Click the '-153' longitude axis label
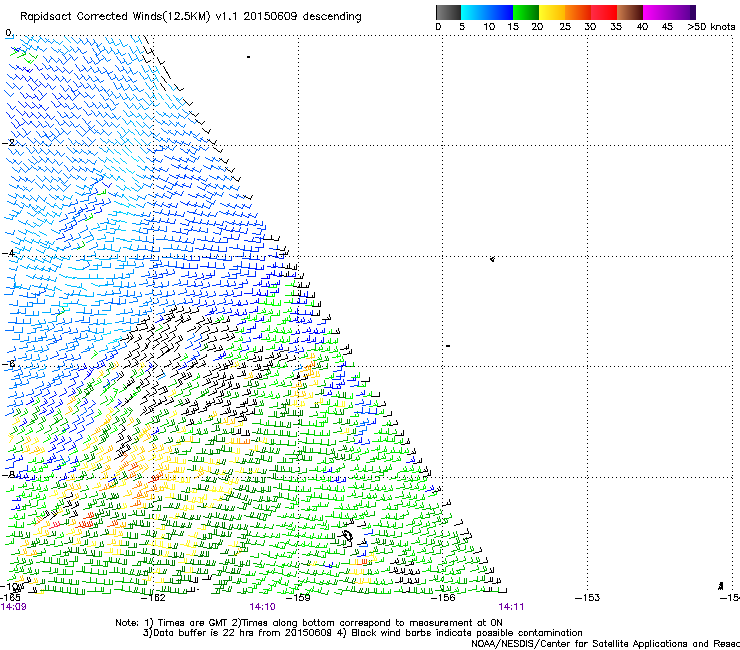740x650 pixels. [588, 598]
